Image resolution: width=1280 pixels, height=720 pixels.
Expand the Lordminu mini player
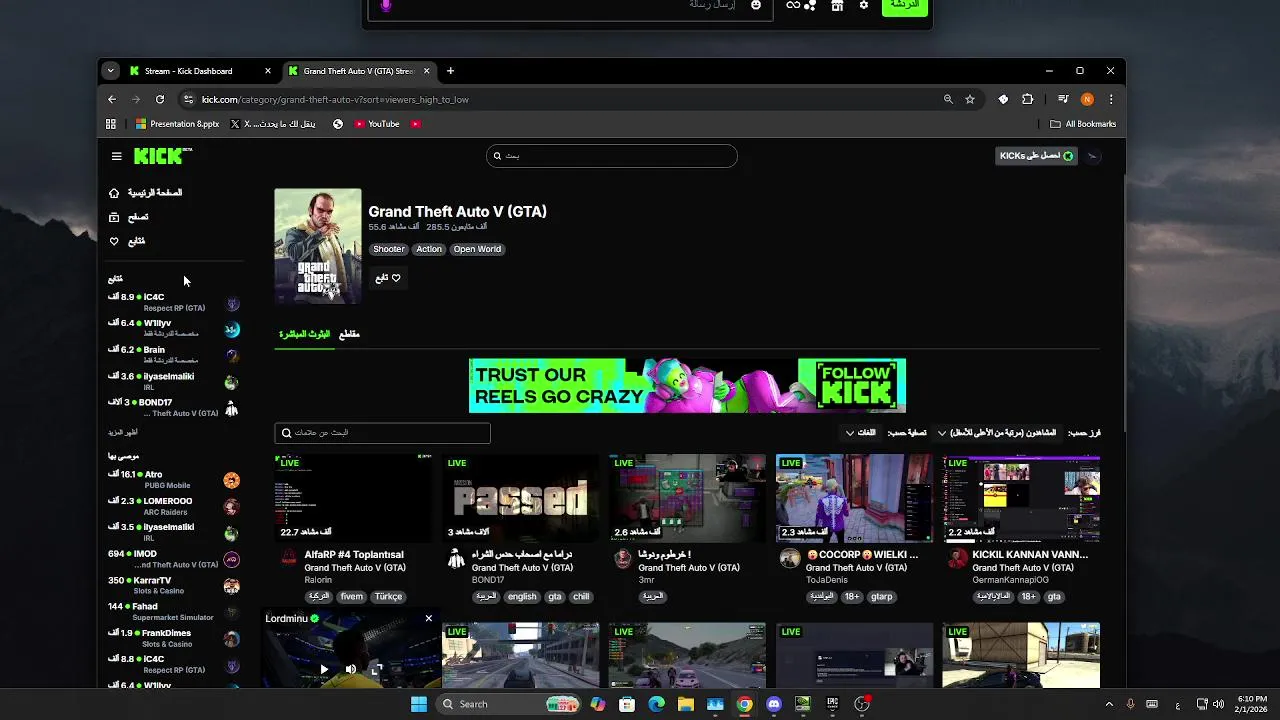pyautogui.click(x=376, y=669)
